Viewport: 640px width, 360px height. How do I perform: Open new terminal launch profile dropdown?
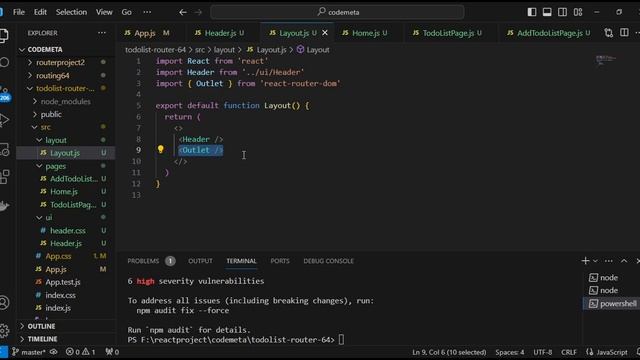[595, 261]
